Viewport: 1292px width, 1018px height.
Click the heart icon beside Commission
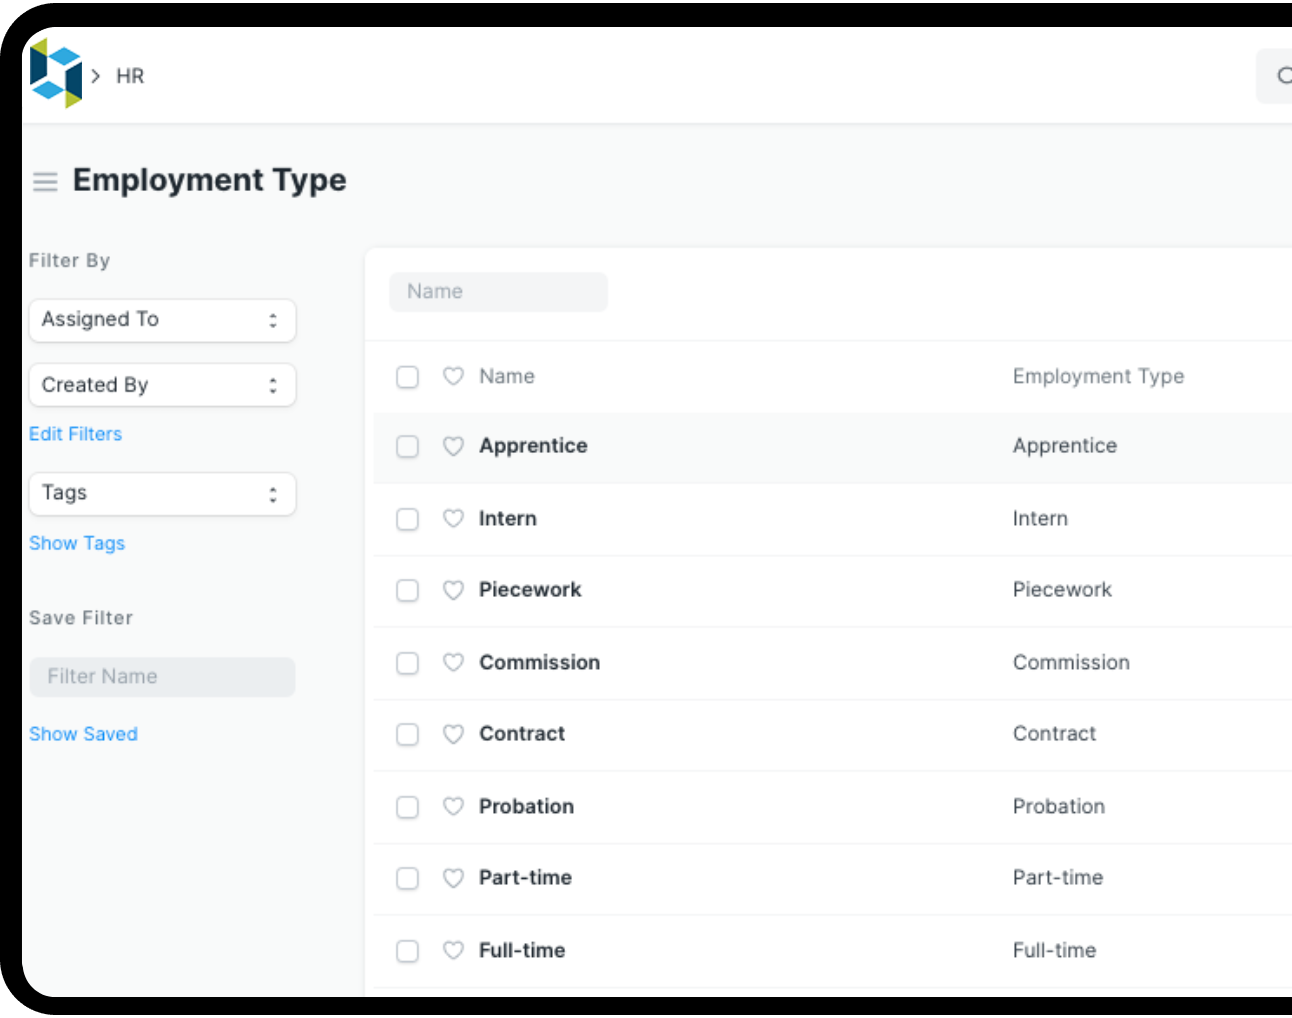pos(453,663)
